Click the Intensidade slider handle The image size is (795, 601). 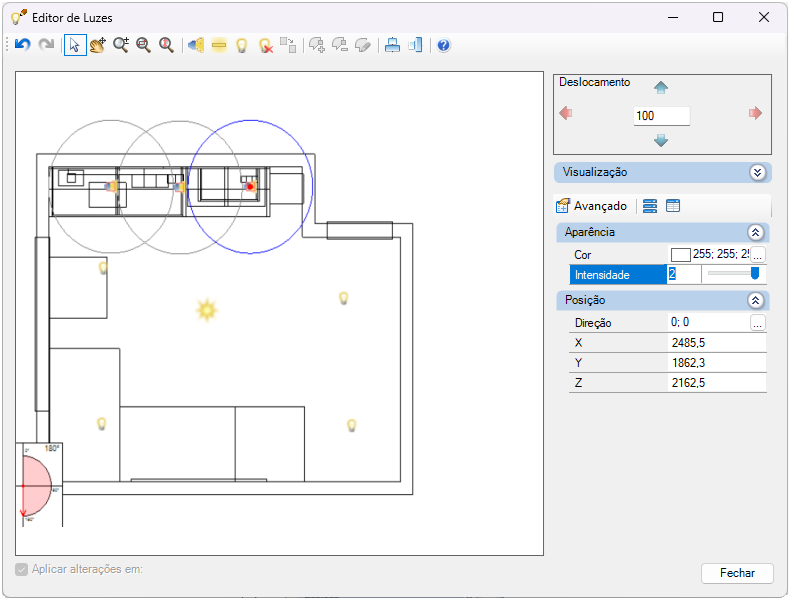click(754, 274)
